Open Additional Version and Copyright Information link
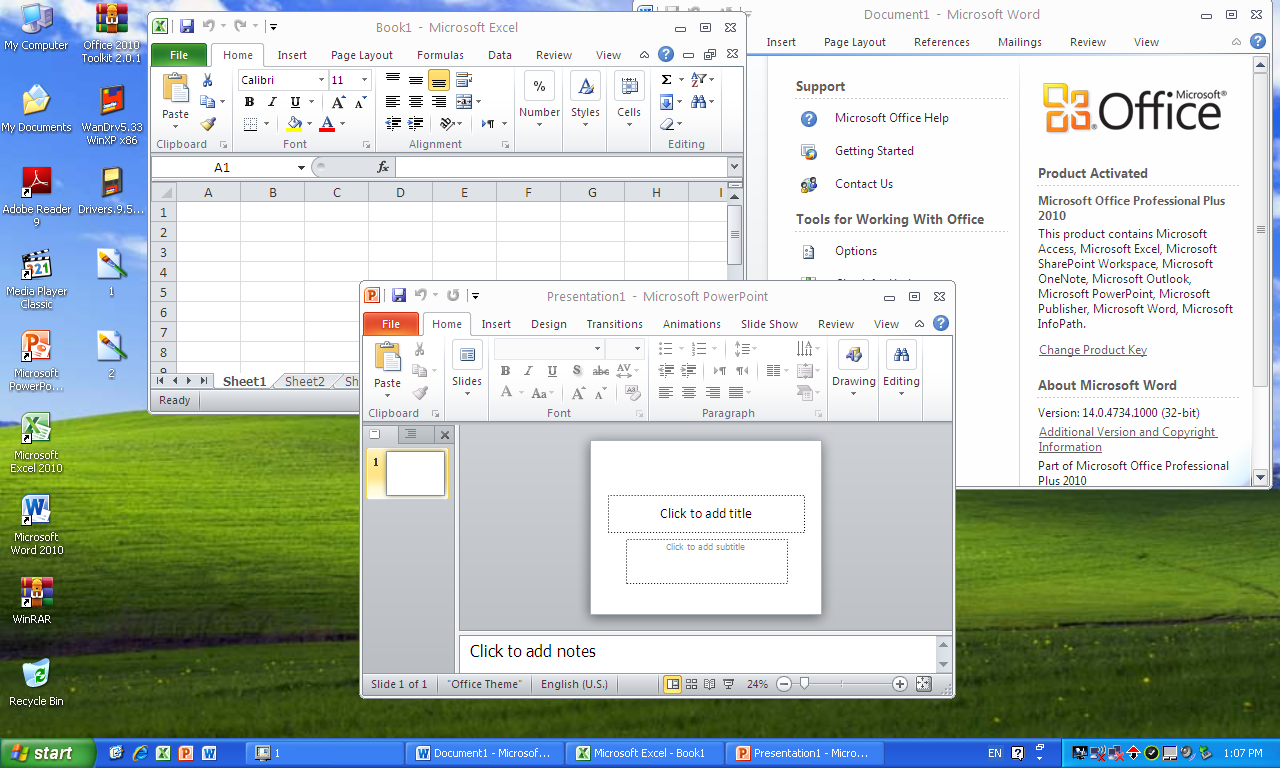Viewport: 1280px width, 768px height. pos(1127,439)
